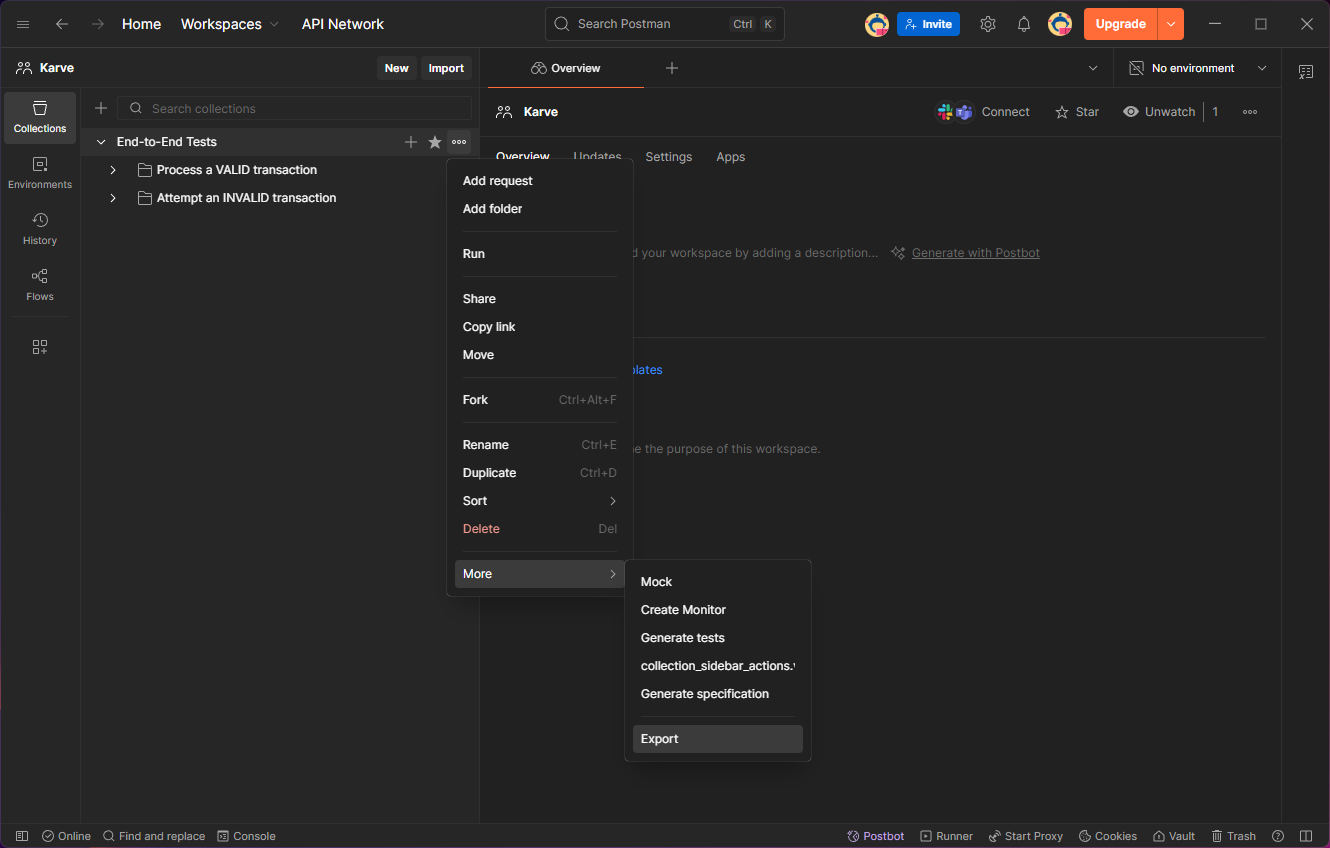Choose Export in the submenu
The height and width of the screenshot is (848, 1330).
[x=718, y=739]
